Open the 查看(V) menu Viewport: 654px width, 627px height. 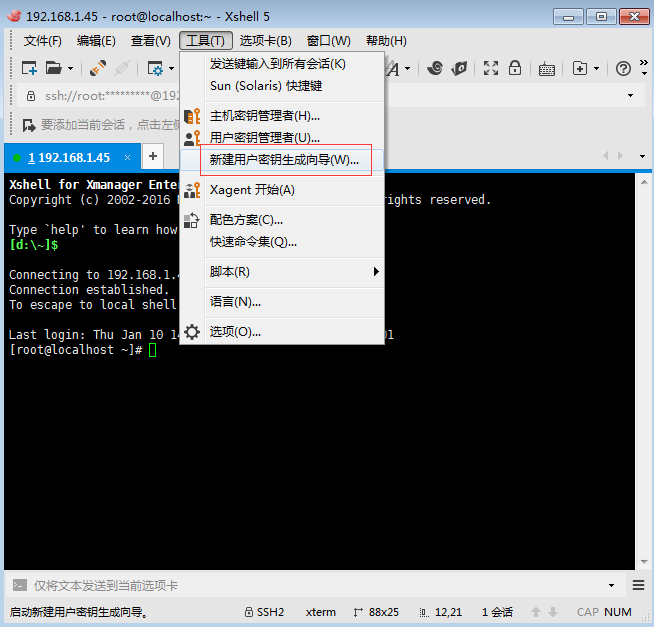(151, 41)
